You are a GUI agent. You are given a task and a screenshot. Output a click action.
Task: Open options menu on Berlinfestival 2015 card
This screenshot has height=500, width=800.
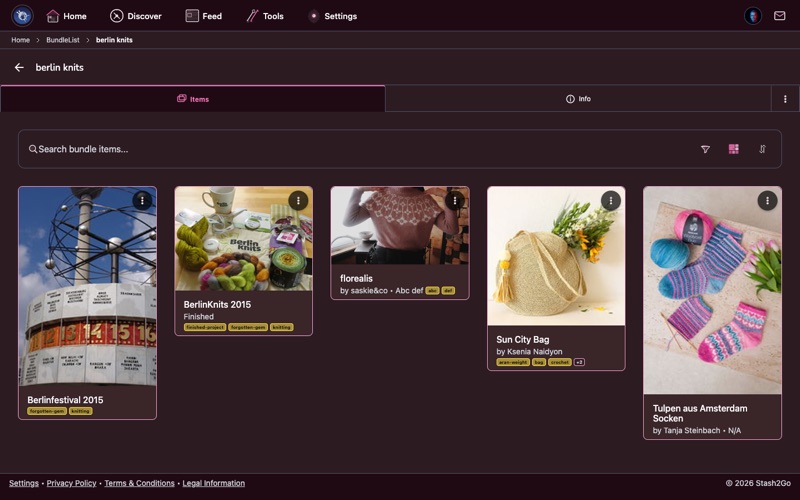pyautogui.click(x=142, y=201)
